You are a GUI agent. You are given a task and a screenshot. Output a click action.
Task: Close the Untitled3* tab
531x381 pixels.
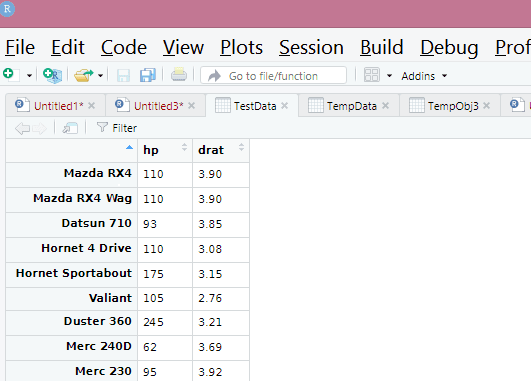pyautogui.click(x=191, y=106)
